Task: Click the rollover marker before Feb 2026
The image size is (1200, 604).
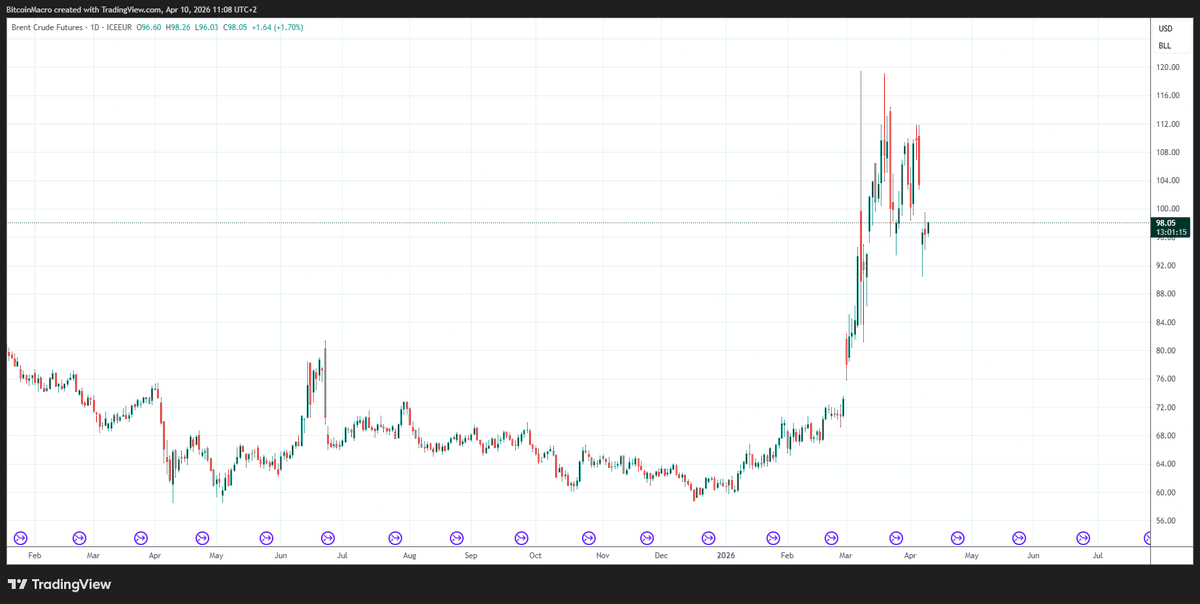Action: [775, 537]
